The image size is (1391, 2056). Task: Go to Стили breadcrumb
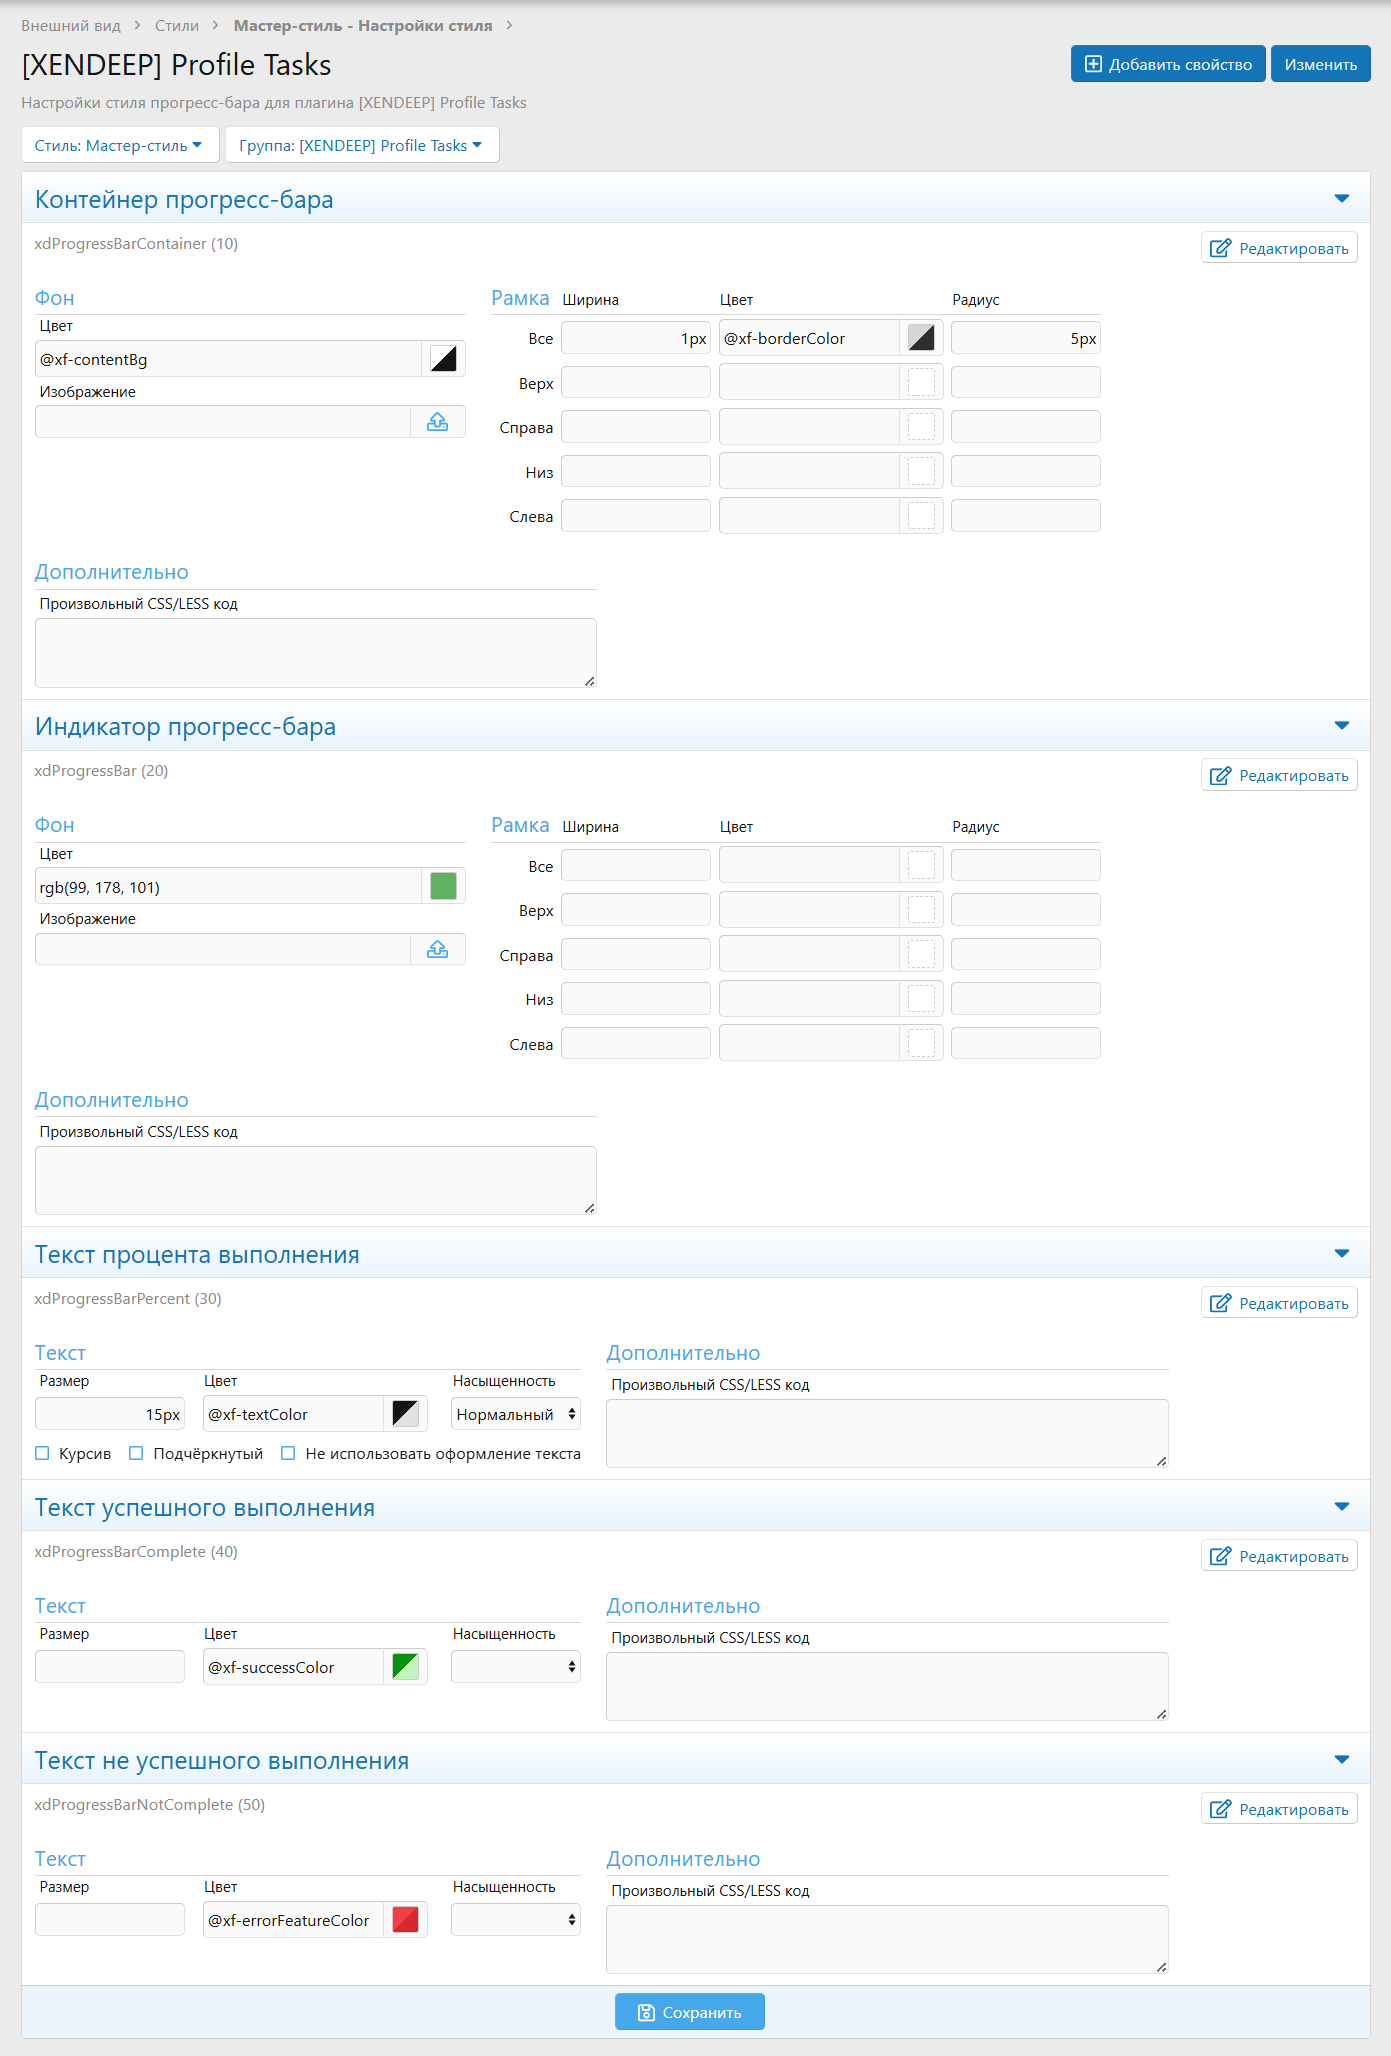177,25
